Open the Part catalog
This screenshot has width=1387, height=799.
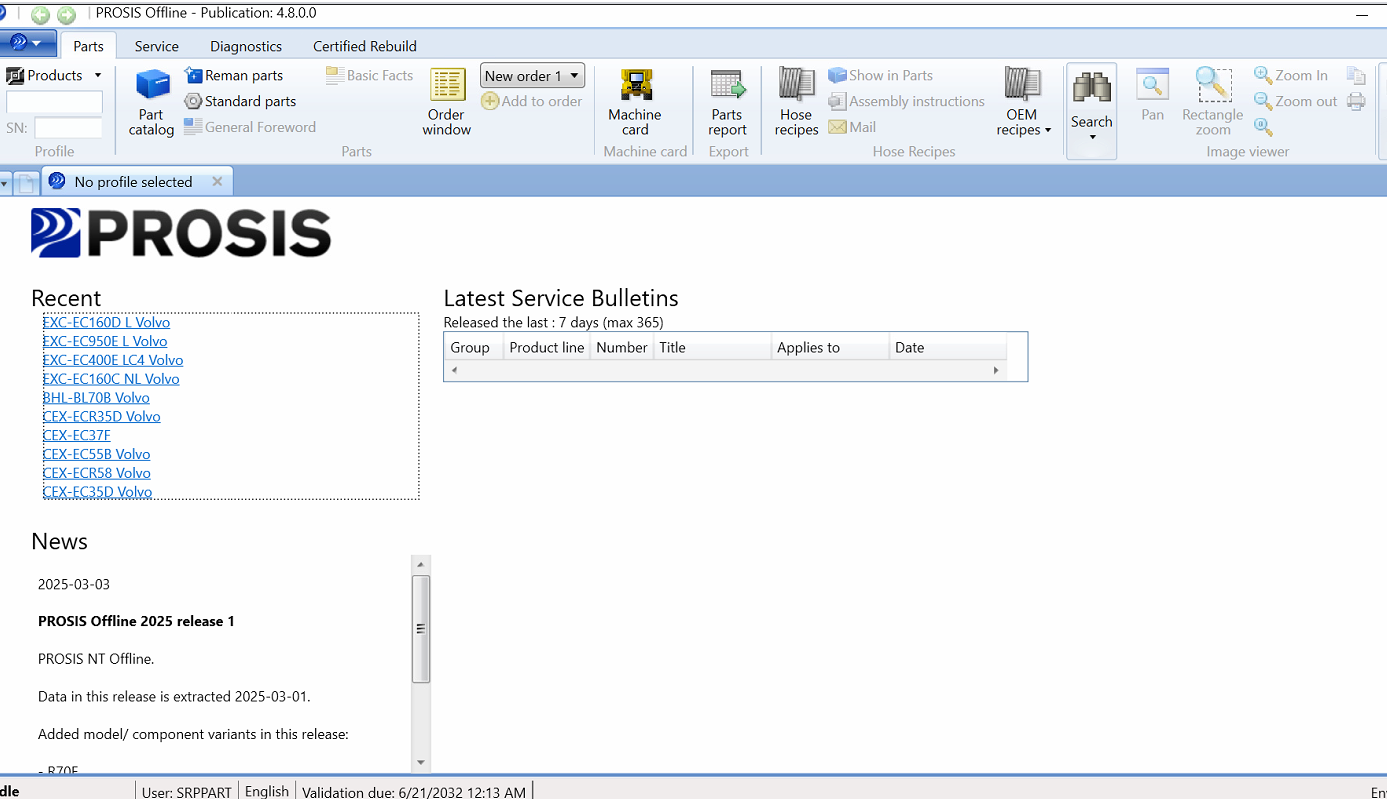(x=151, y=102)
